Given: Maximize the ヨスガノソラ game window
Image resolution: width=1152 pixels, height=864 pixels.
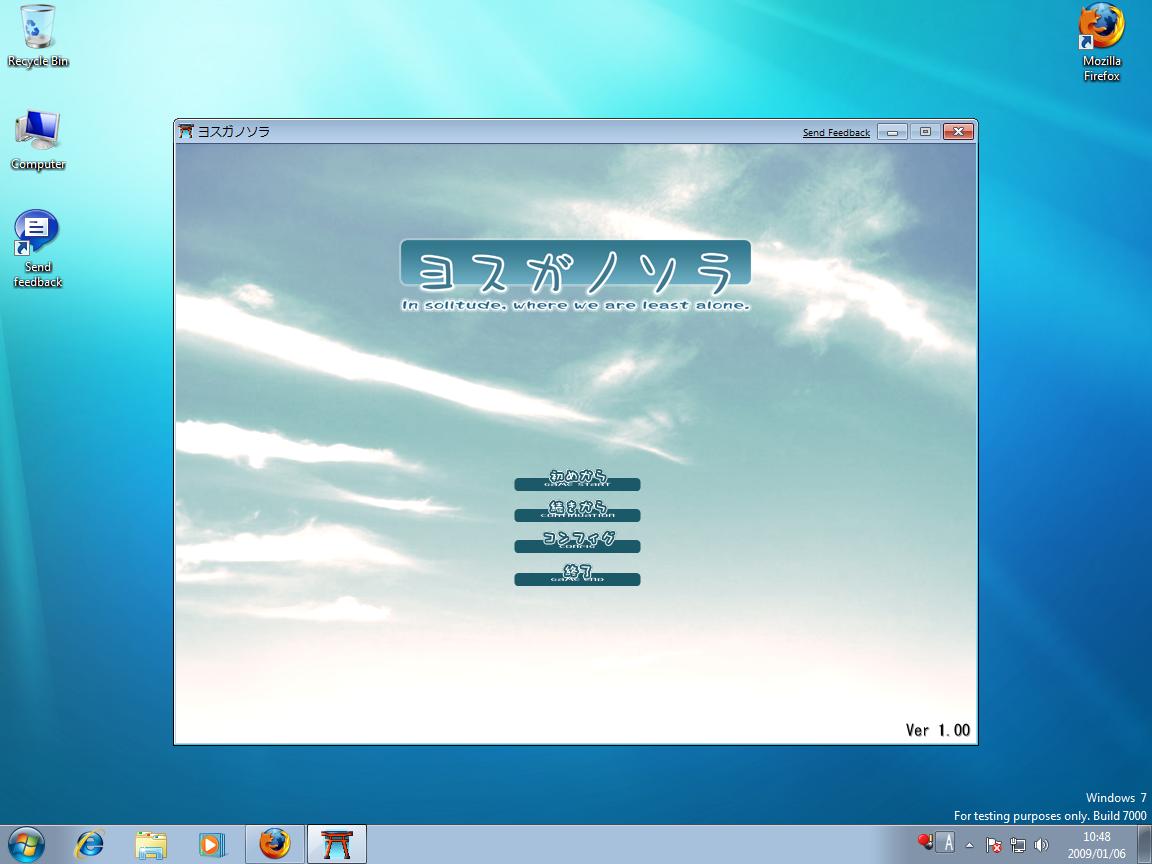Looking at the screenshot, I should pos(925,132).
